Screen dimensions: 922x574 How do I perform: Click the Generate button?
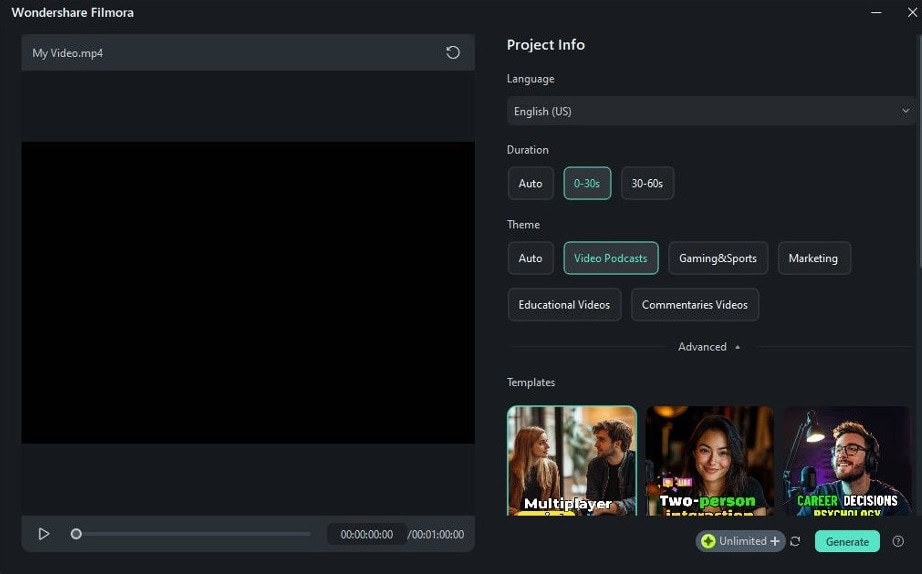coord(847,541)
